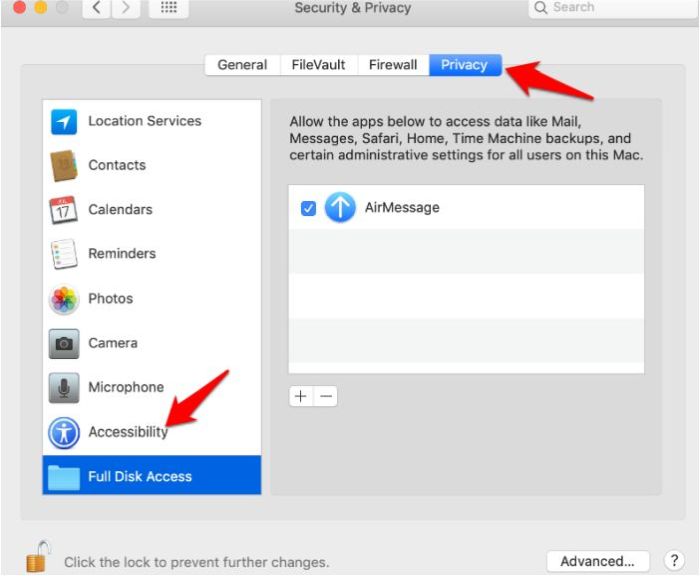Screen dimensions: 700x576
Task: Focus the Search field
Action: (x=613, y=8)
